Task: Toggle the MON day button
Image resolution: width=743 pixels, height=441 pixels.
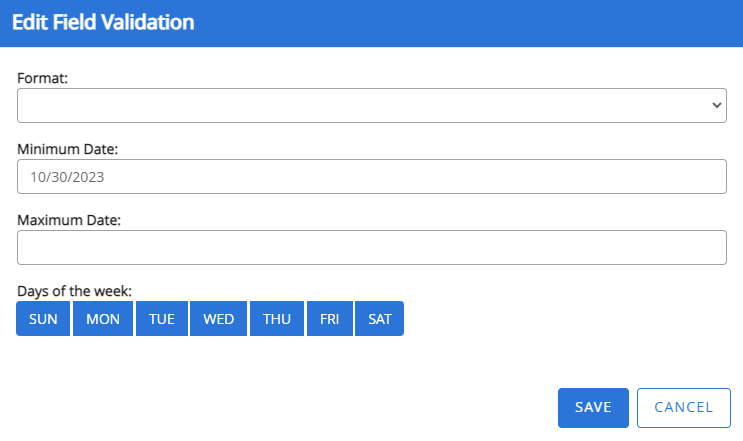Action: (x=103, y=319)
